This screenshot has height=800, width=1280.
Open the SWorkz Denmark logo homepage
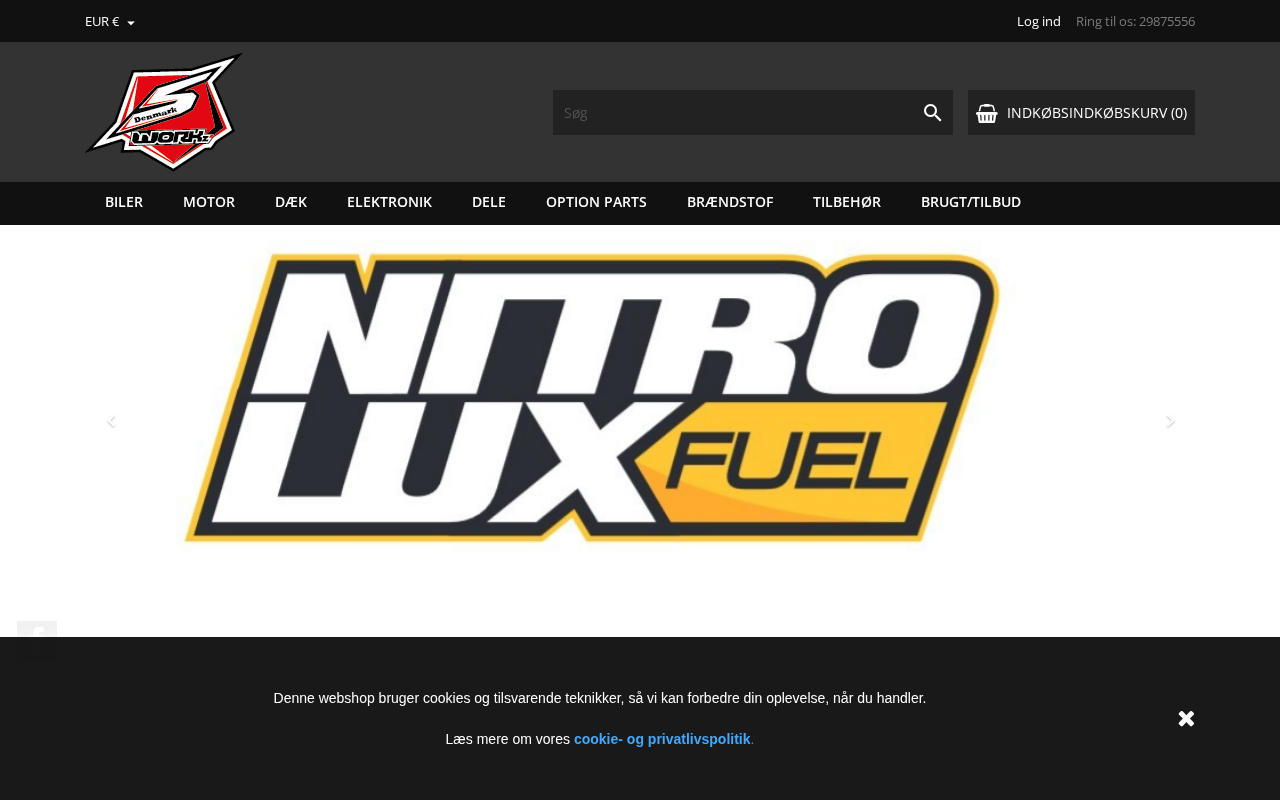click(x=164, y=112)
